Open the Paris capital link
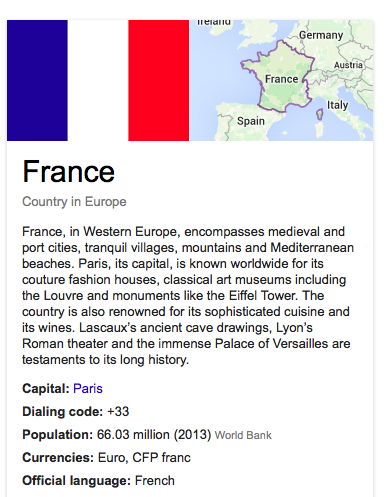390x497 pixels. [x=88, y=389]
